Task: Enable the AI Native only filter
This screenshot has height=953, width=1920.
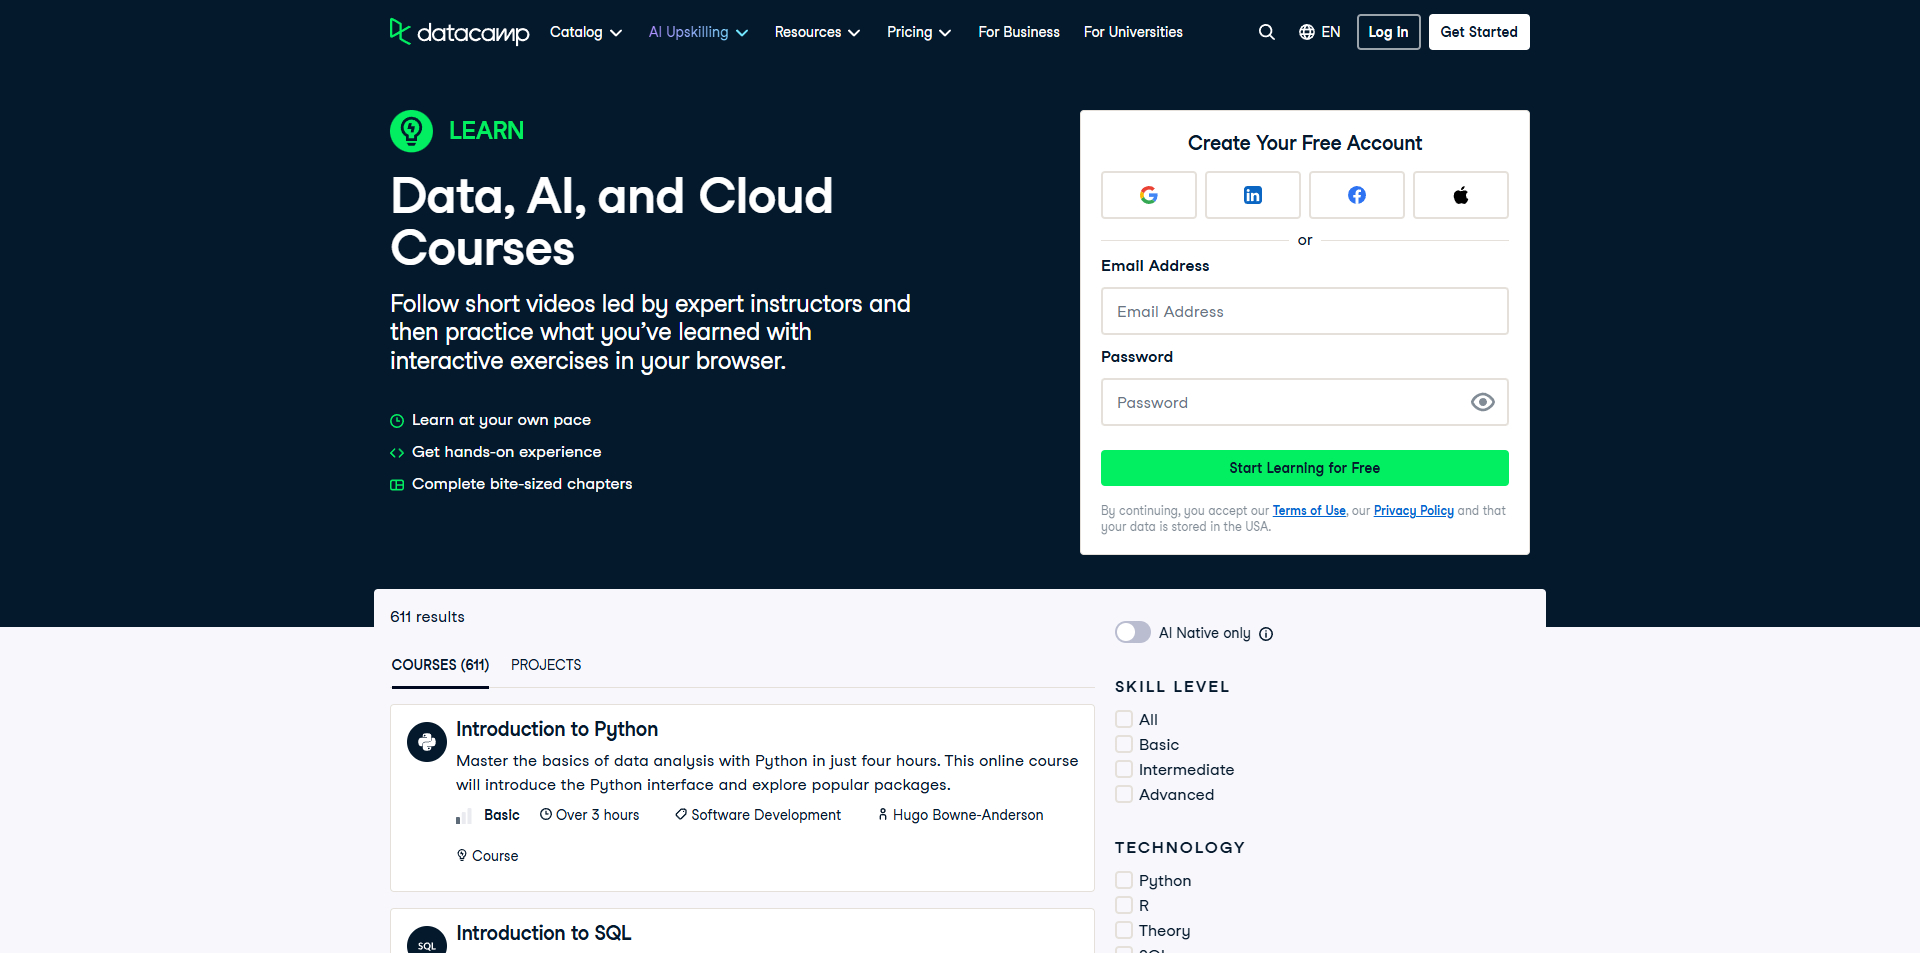Action: [1132, 632]
